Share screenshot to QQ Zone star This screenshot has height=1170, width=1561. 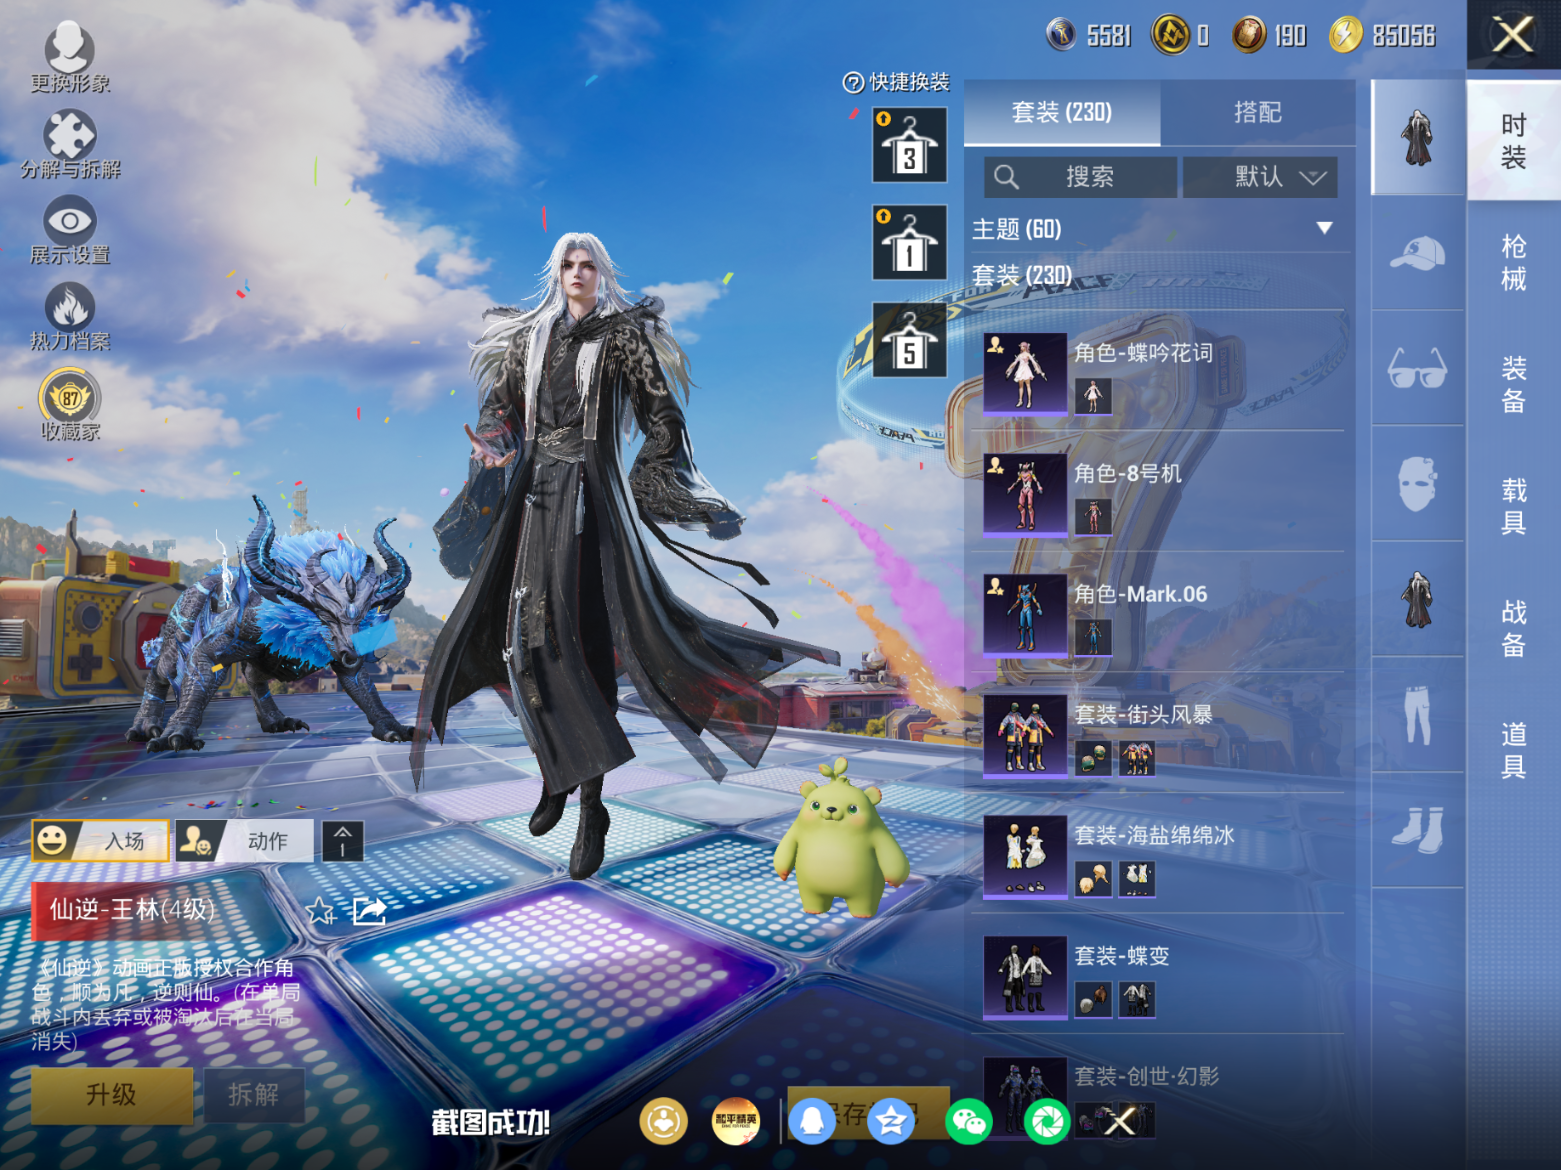coord(890,1121)
